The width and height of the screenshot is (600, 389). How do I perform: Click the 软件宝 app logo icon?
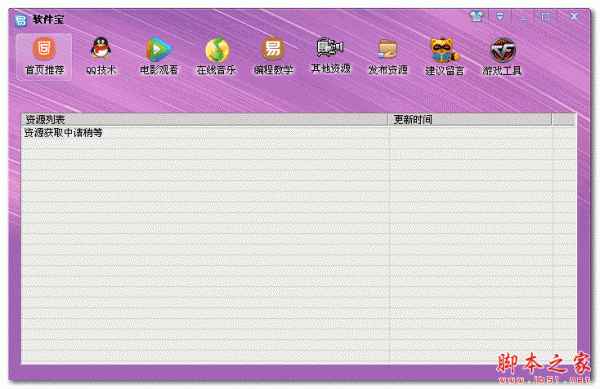(x=21, y=20)
